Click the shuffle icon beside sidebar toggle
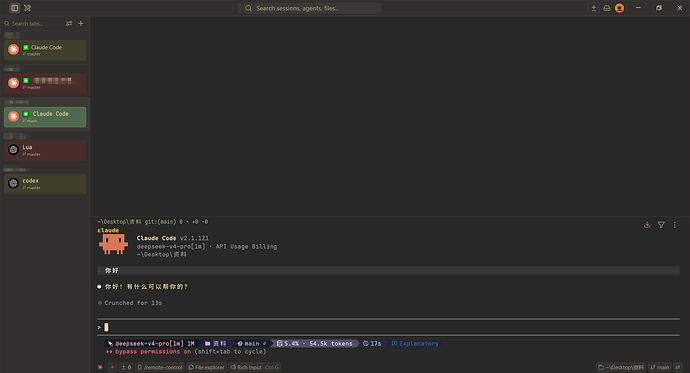 pos(27,8)
